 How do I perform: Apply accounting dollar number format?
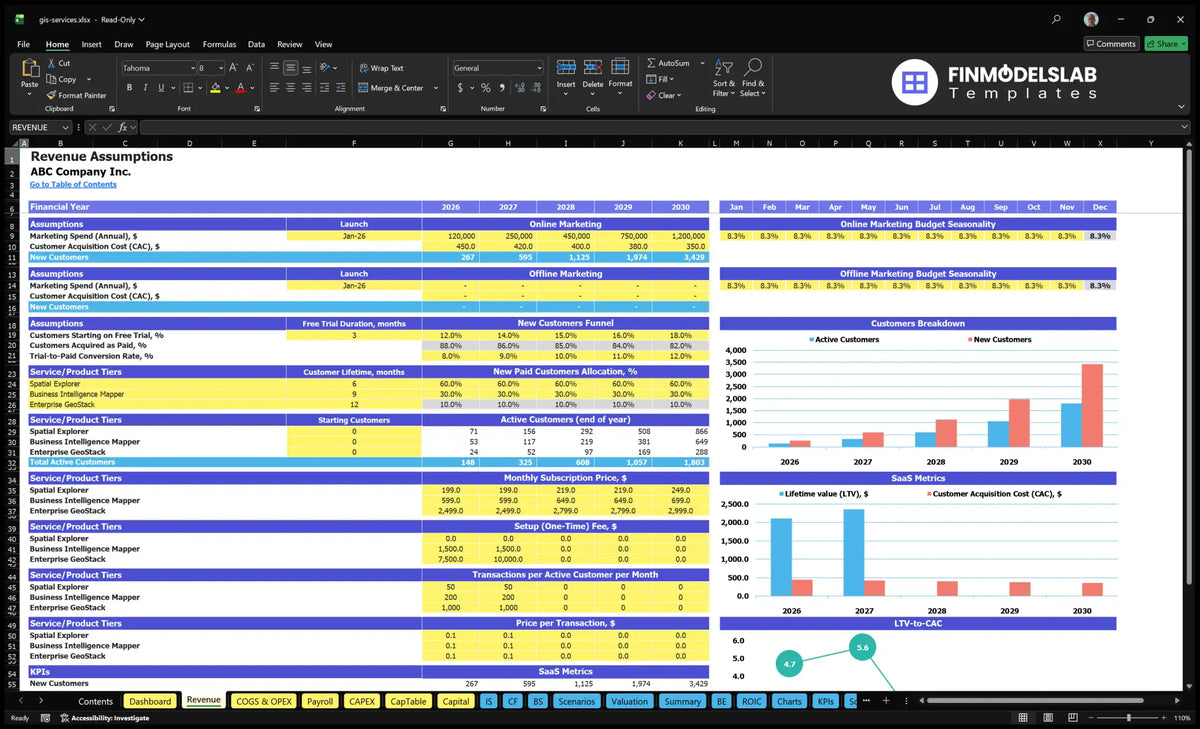(459, 88)
